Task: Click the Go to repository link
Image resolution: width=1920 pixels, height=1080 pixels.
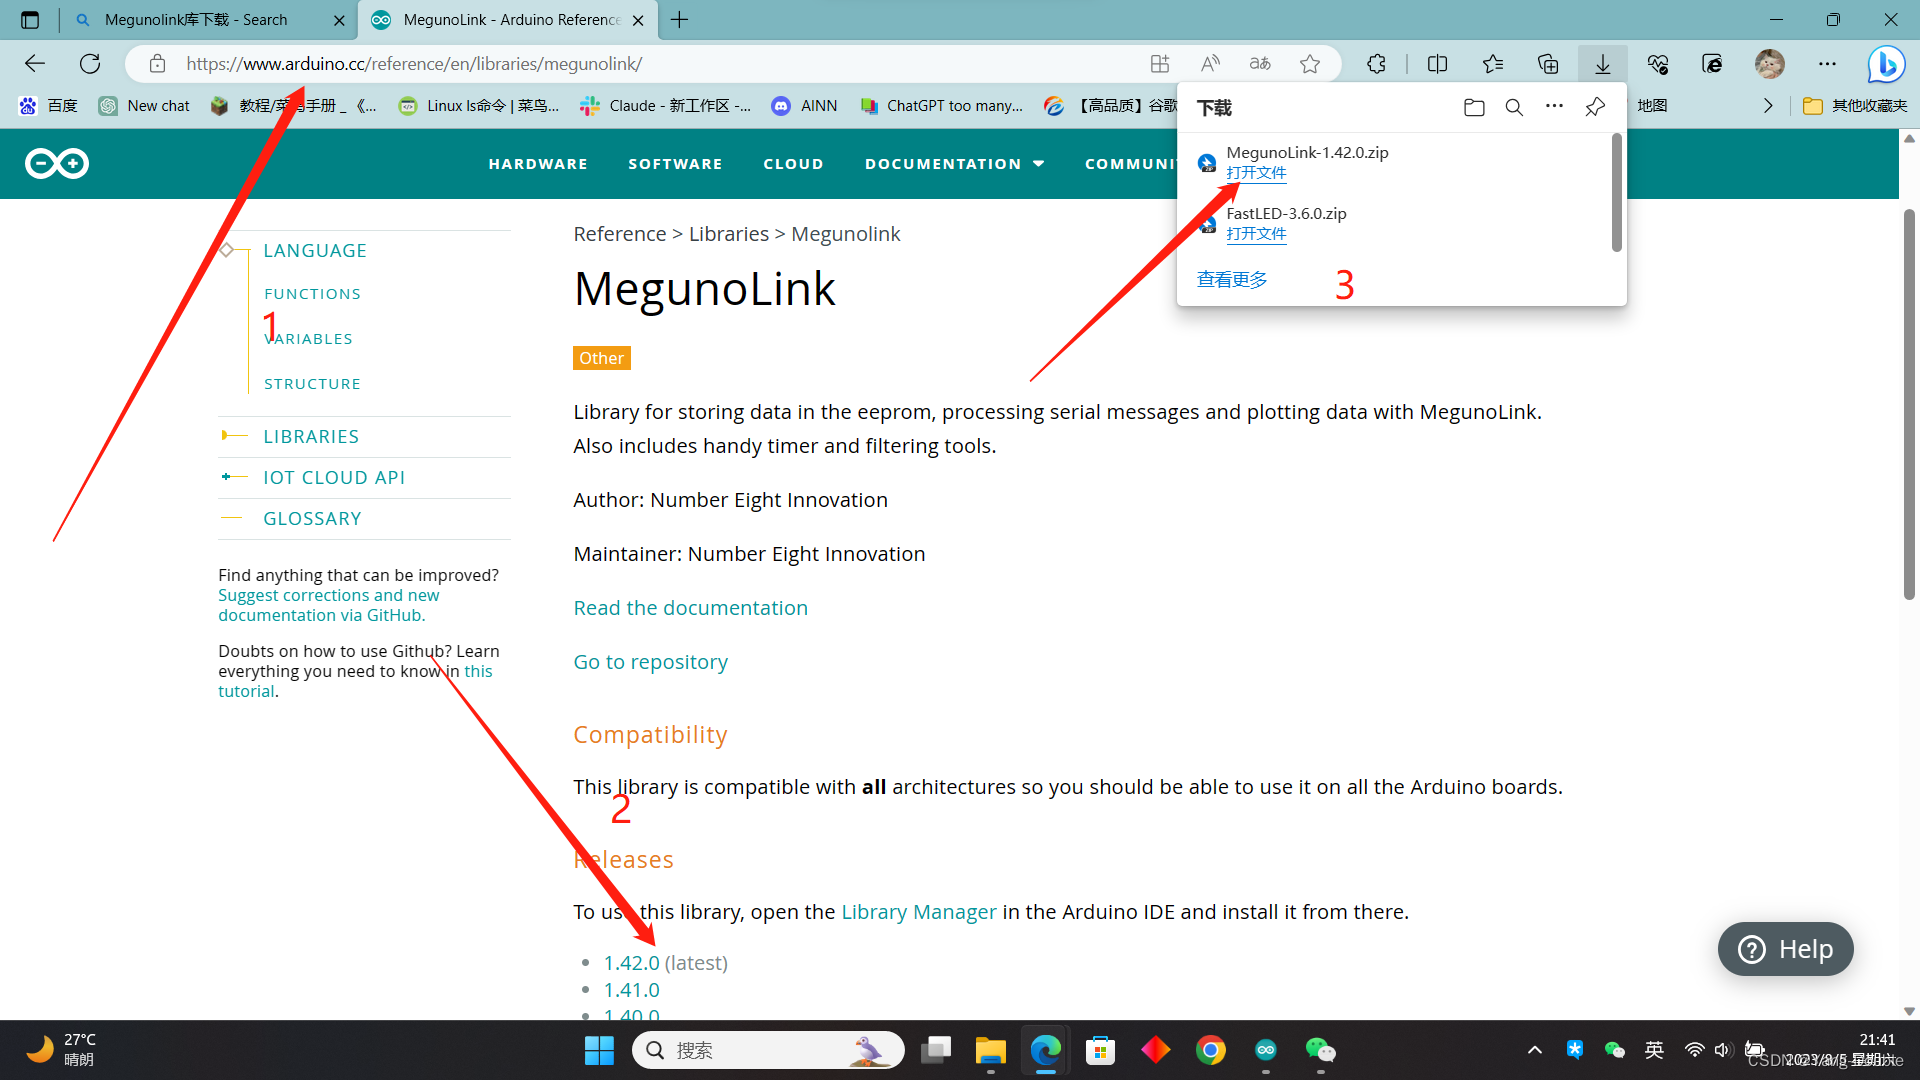Action: click(x=650, y=662)
